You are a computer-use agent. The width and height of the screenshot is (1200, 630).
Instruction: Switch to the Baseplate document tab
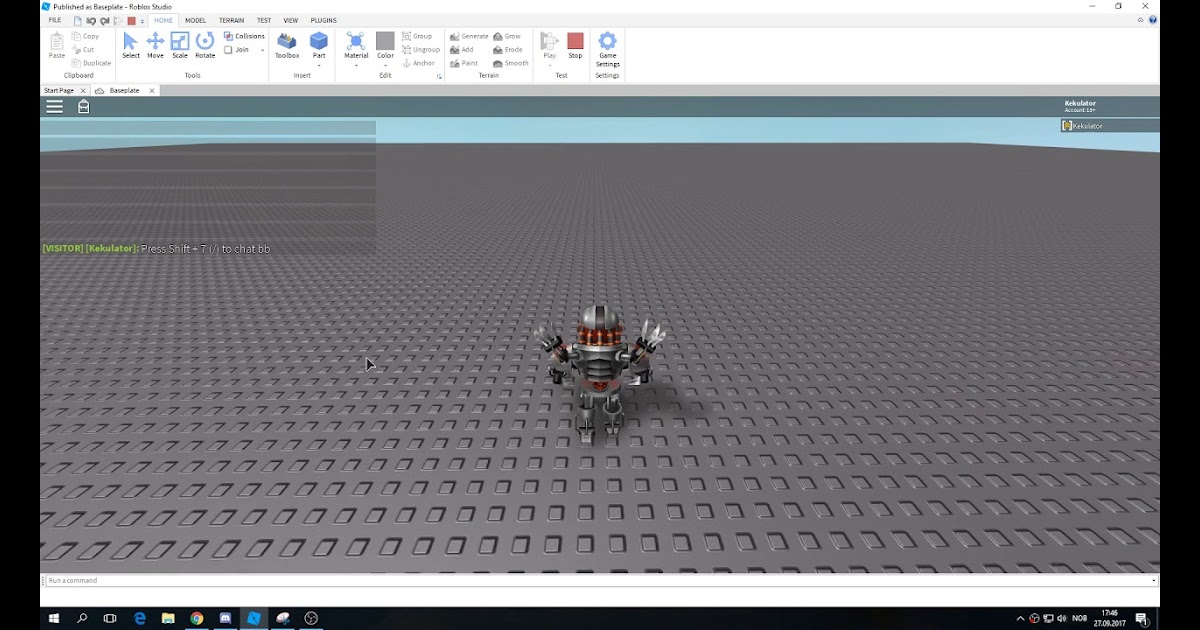(124, 90)
